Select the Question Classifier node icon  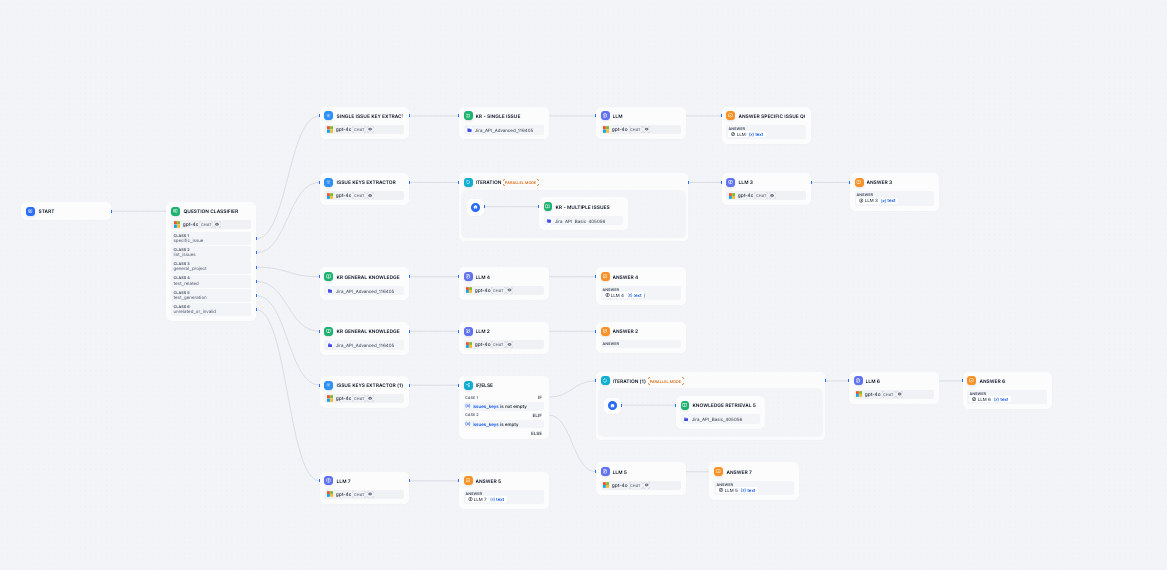tap(176, 211)
